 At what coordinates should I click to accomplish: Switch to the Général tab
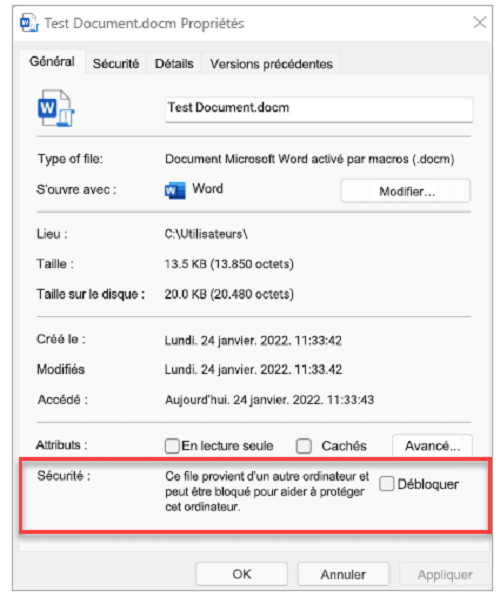(x=52, y=62)
